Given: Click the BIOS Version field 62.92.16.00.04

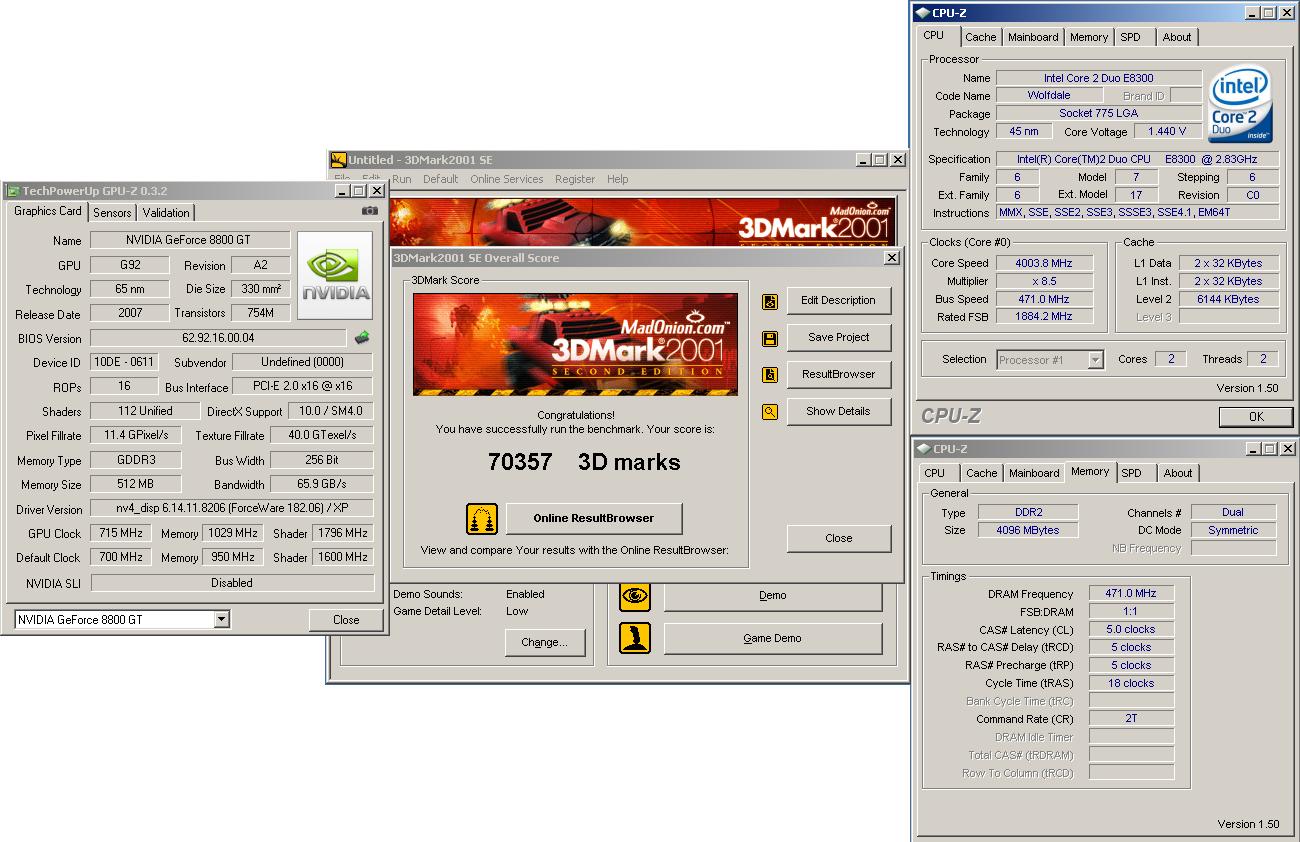Looking at the screenshot, I should click(218, 338).
